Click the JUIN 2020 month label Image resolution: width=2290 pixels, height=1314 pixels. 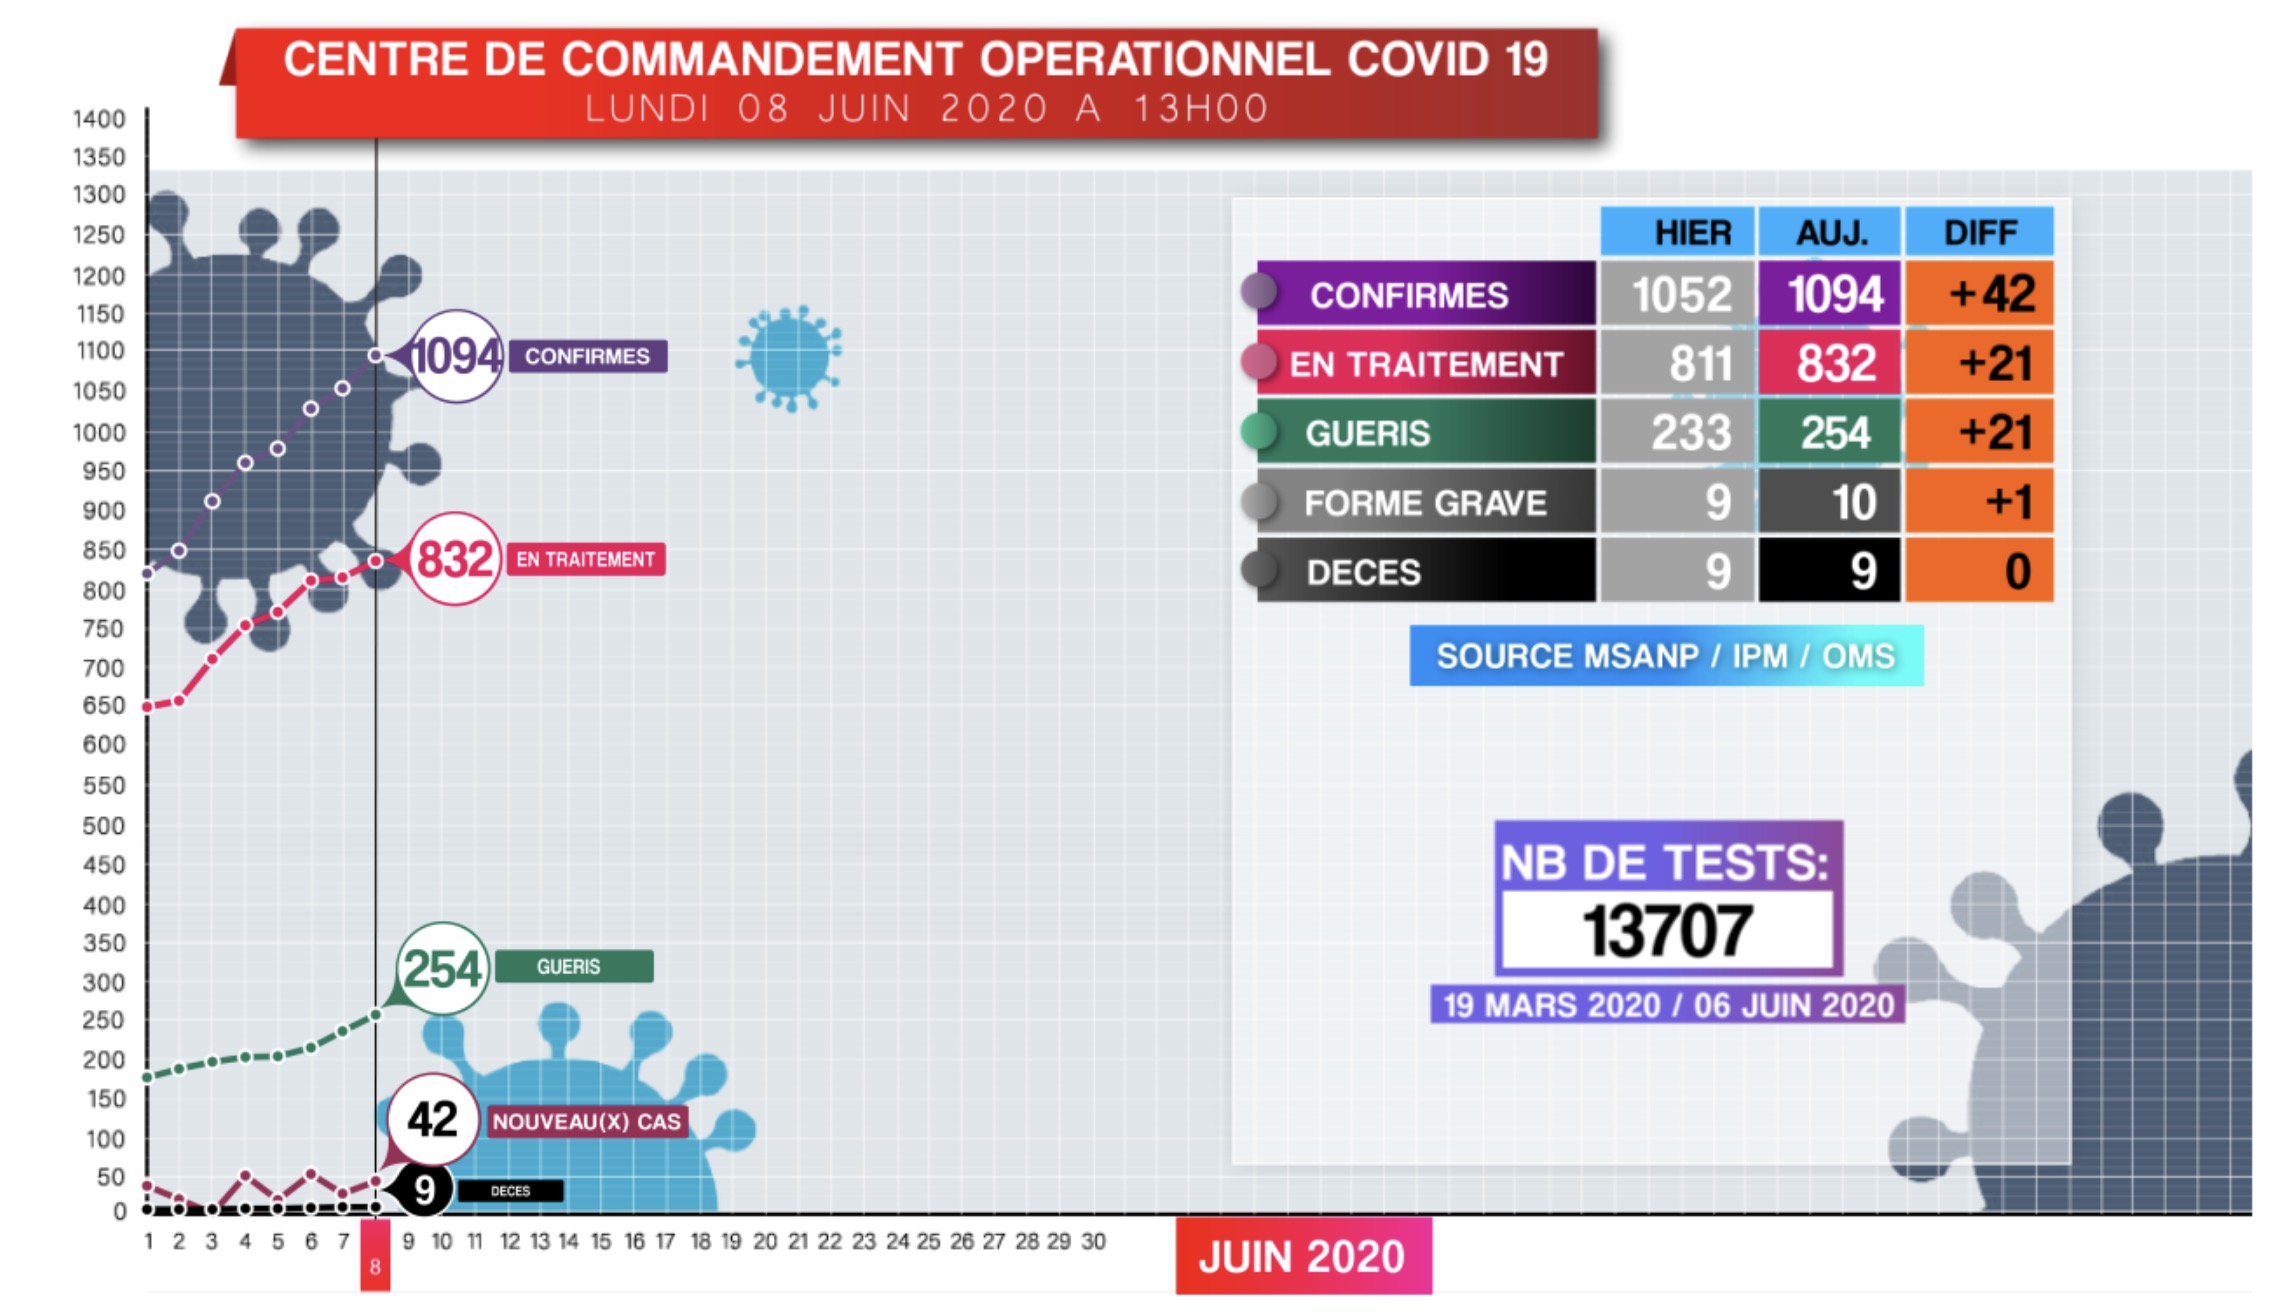pyautogui.click(x=1303, y=1256)
